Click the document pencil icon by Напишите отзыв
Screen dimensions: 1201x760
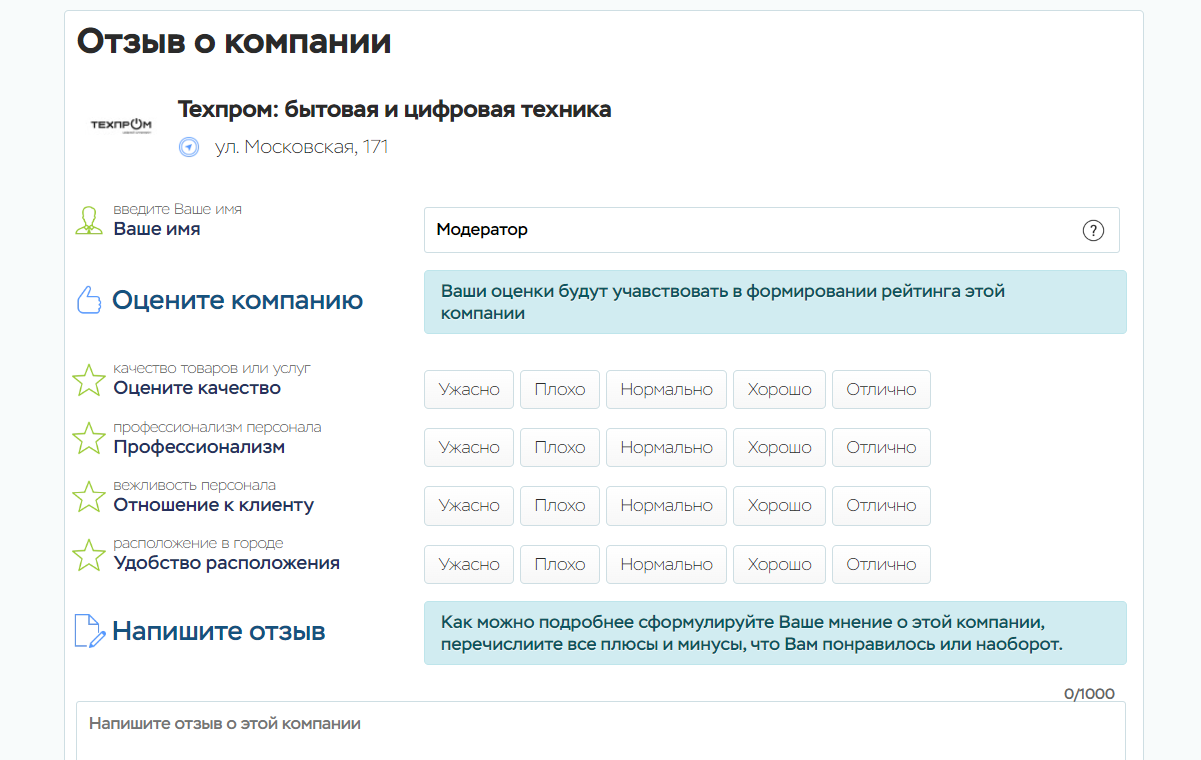[x=90, y=631]
